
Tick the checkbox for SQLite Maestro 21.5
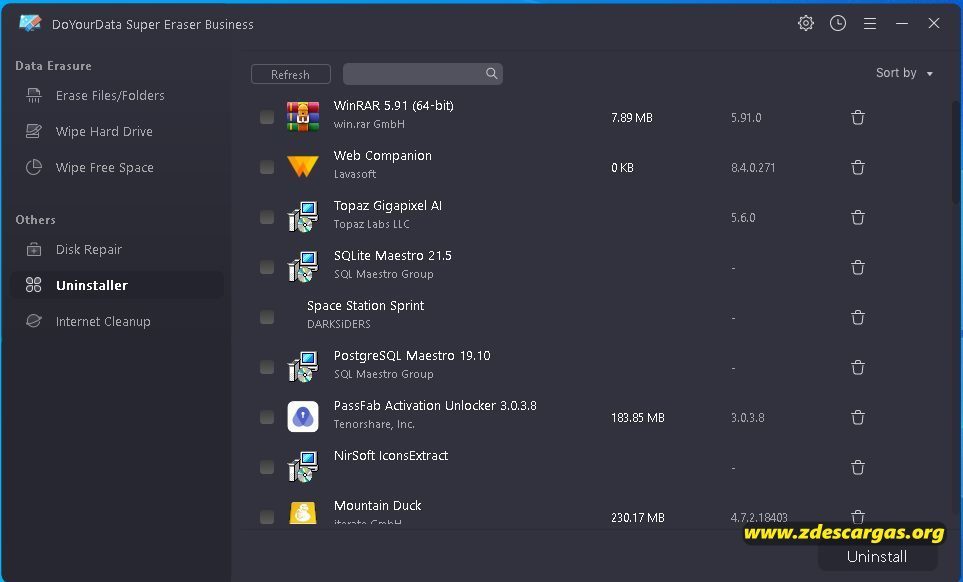(x=267, y=267)
